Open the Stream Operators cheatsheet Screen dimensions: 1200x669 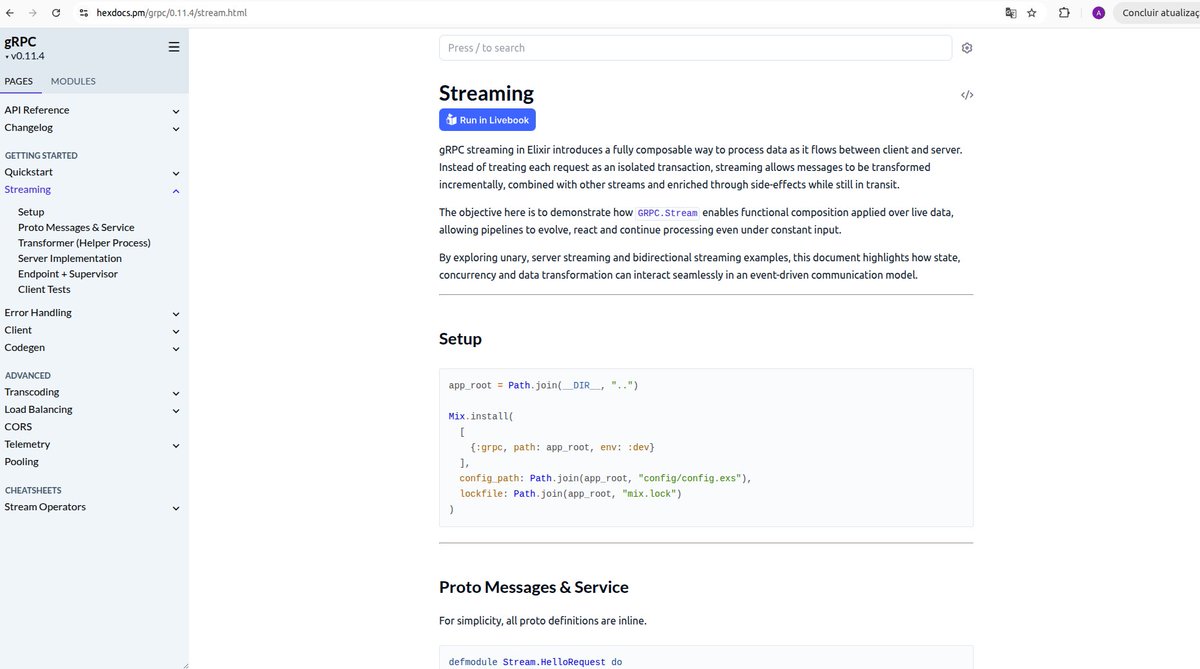pos(45,507)
